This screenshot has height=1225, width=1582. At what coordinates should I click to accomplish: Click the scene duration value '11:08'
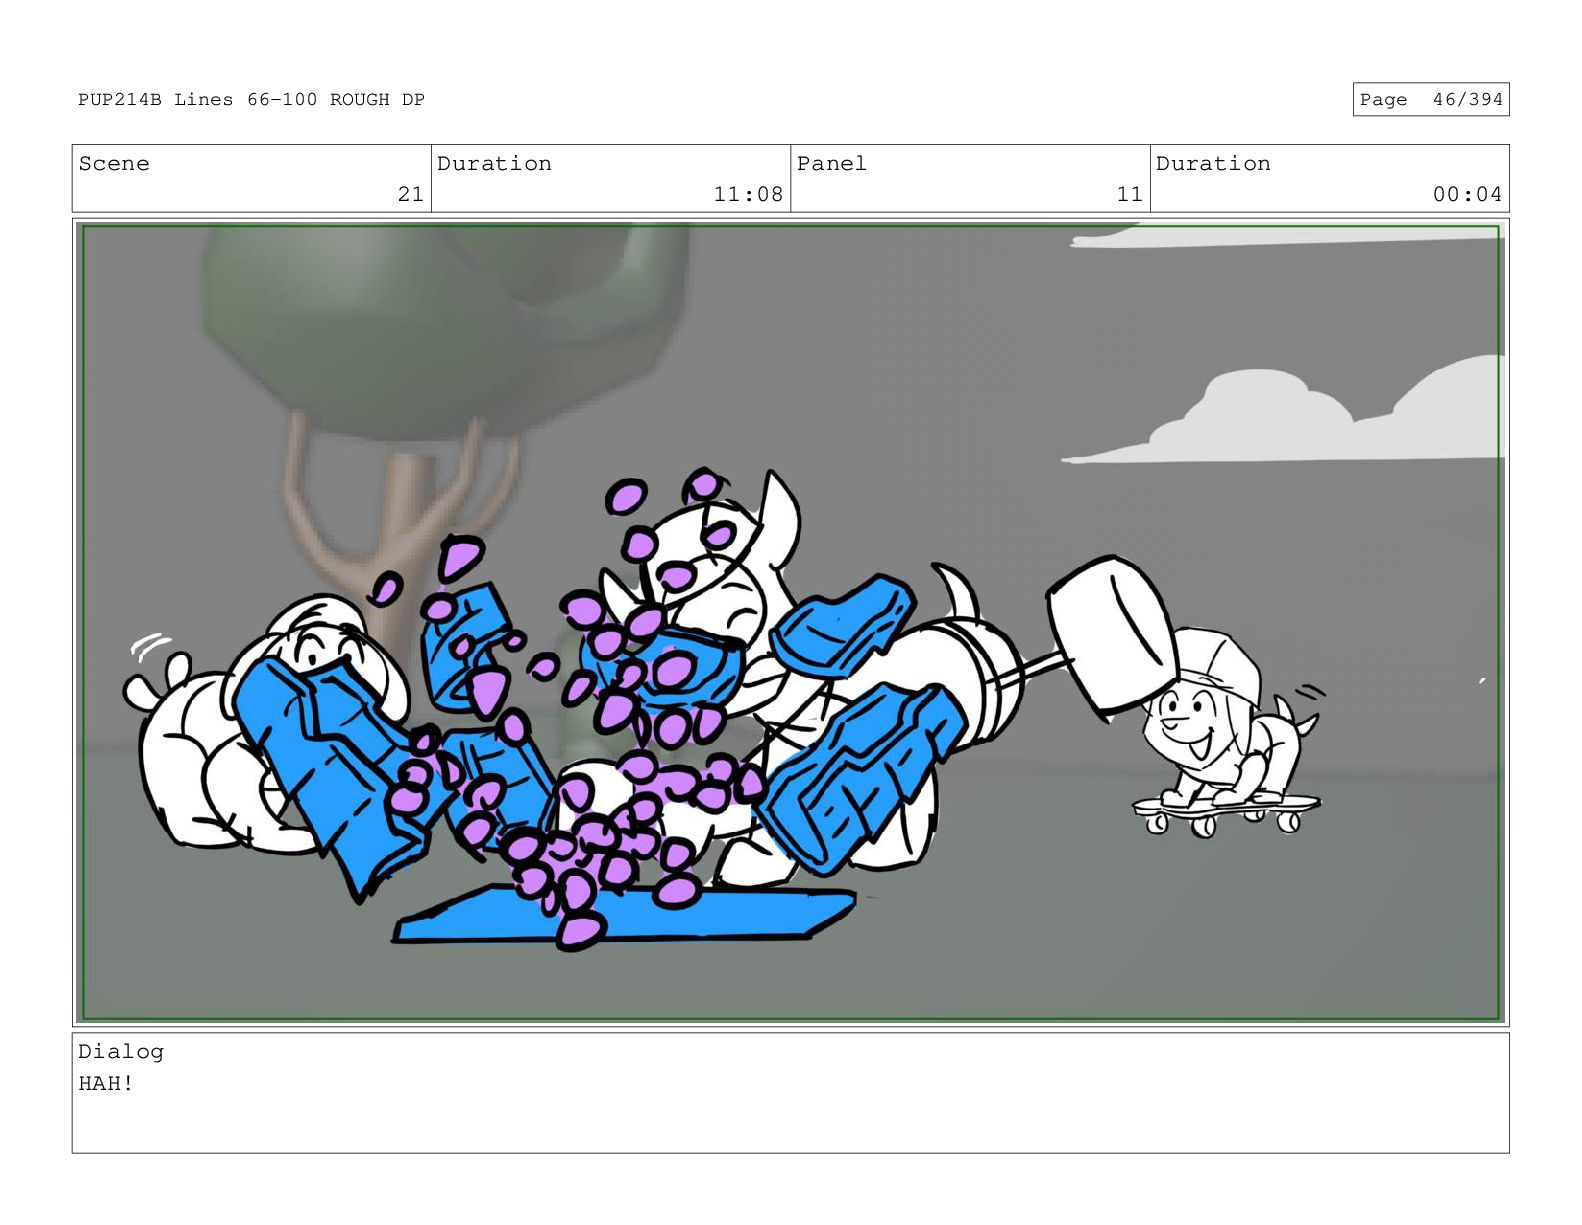click(748, 194)
